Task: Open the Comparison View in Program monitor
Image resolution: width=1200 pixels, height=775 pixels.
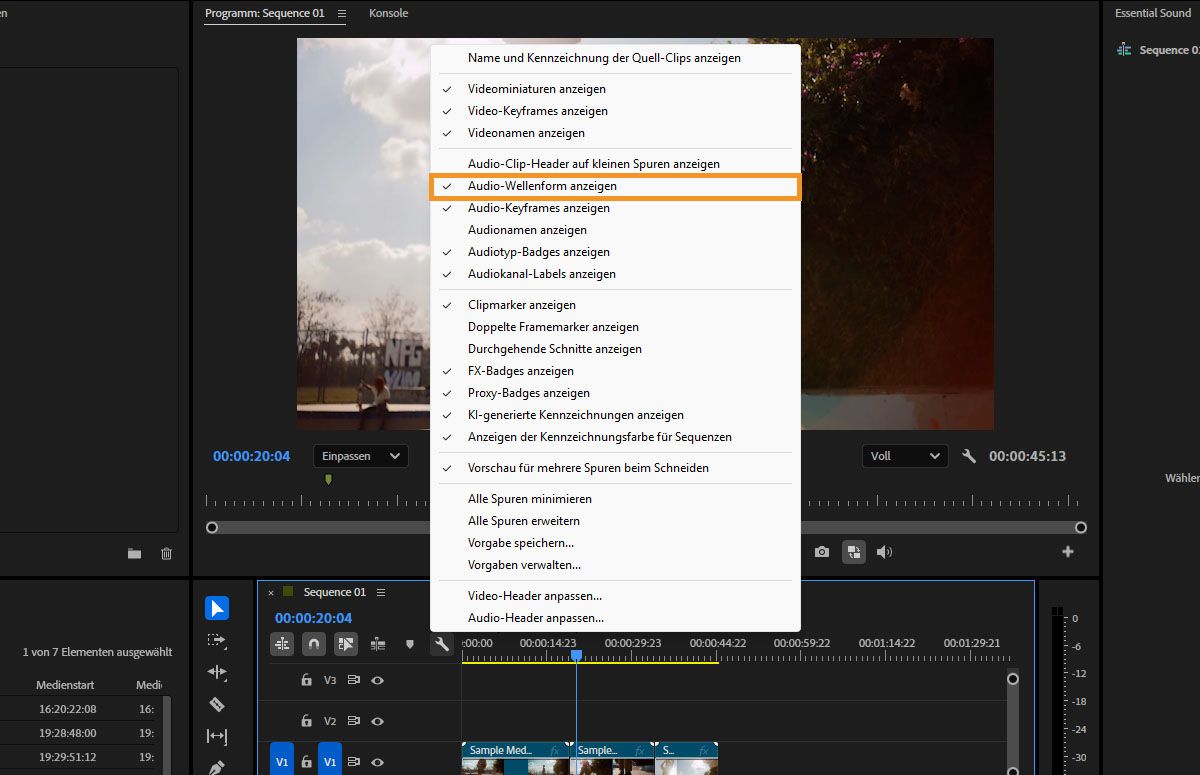Action: tap(853, 551)
